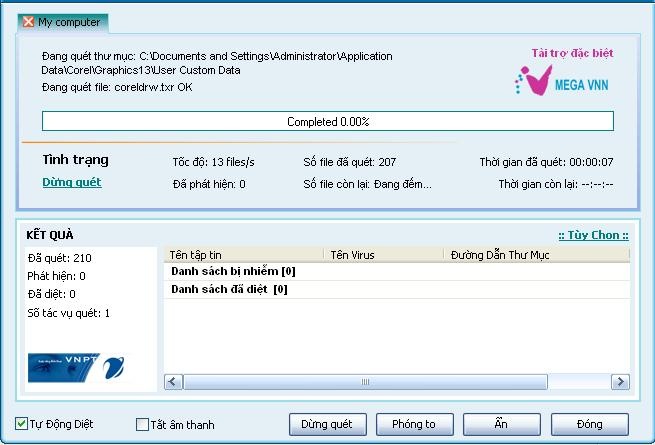Click the Đã phát hiện: 0 status text
The height and width of the screenshot is (445, 655).
209,184
